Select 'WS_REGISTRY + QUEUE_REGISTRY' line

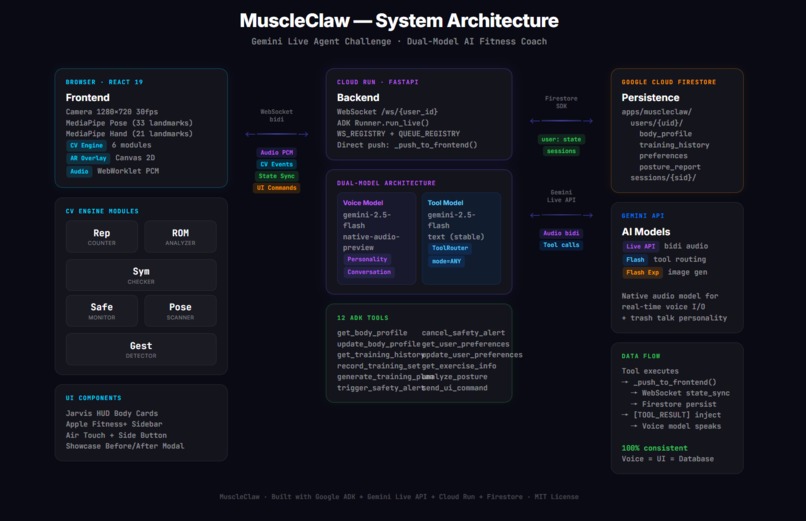tap(398, 134)
